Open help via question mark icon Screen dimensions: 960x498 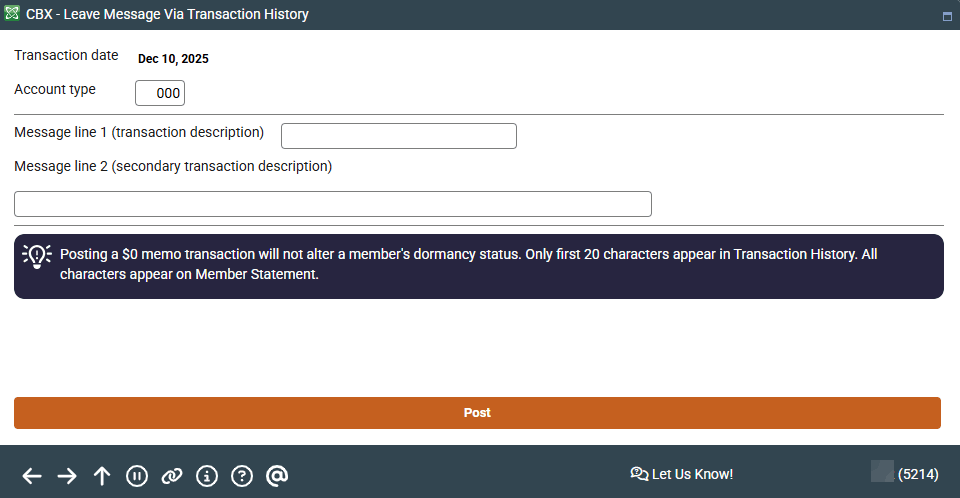coord(242,476)
